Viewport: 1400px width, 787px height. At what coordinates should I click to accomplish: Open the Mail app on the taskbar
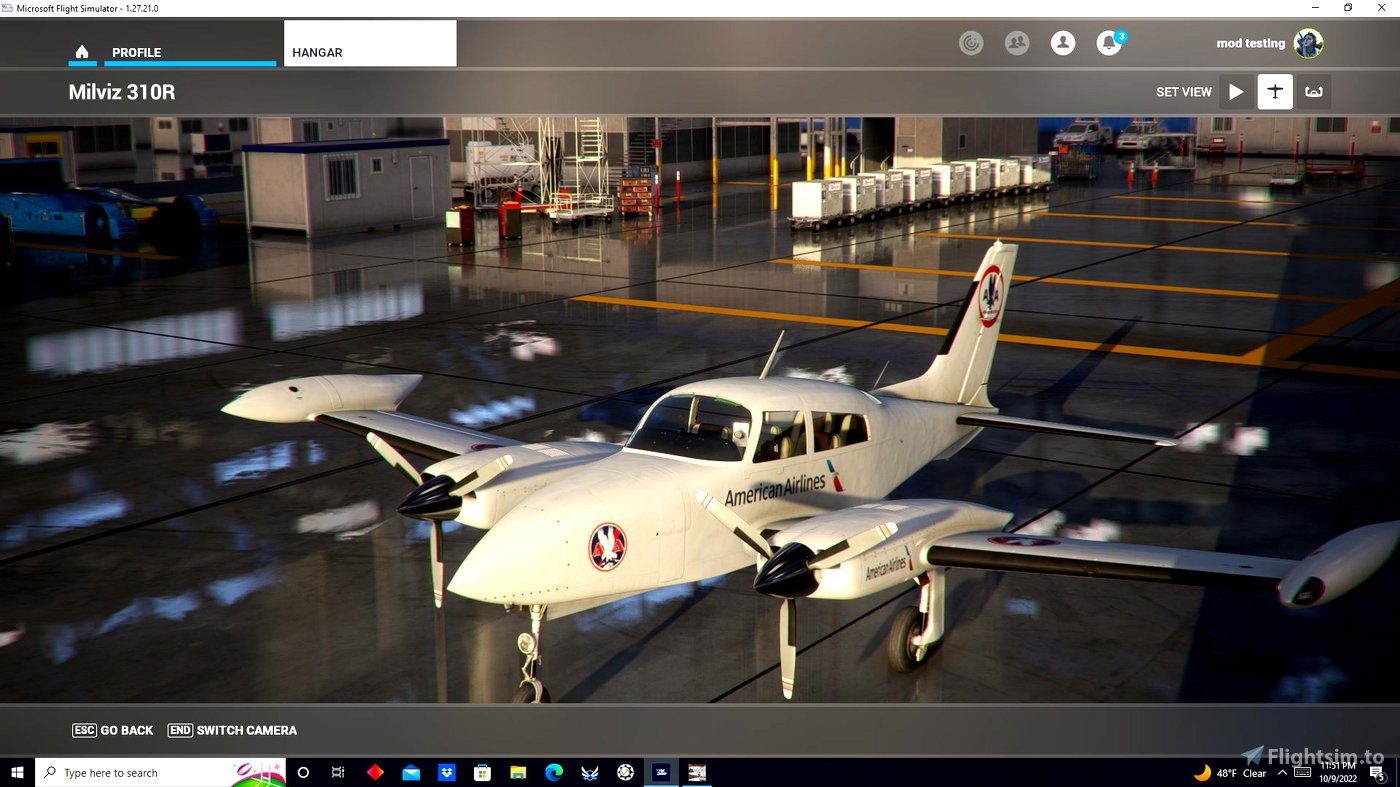411,772
